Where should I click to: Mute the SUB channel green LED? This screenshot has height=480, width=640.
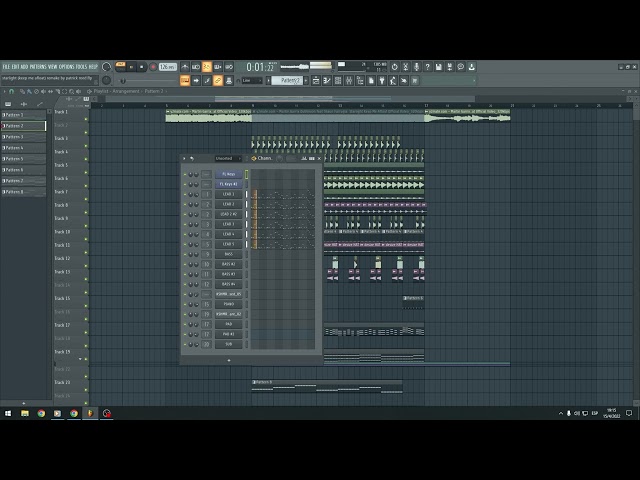(185, 345)
